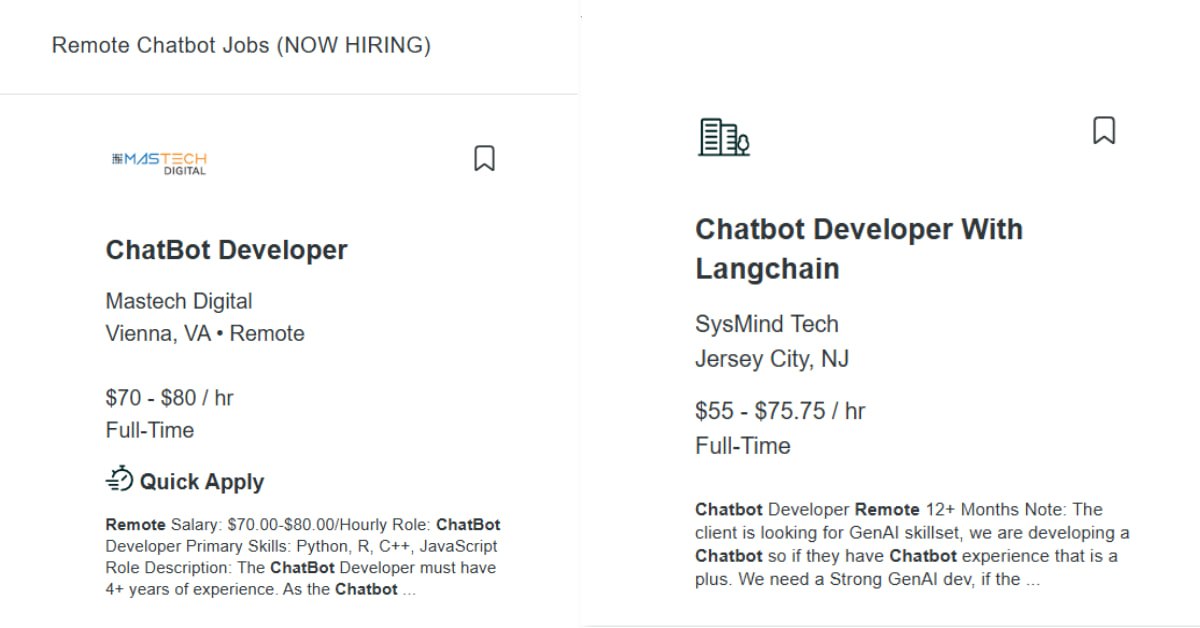The width and height of the screenshot is (1200, 628).
Task: Open the Quick Apply link text
Action: [x=202, y=482]
